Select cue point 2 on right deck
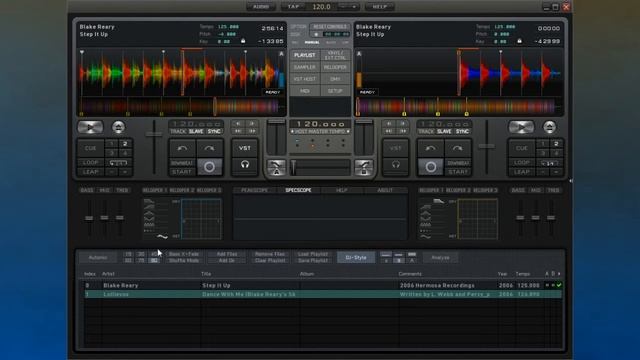Image resolution: width=640 pixels, height=360 pixels. (x=556, y=144)
